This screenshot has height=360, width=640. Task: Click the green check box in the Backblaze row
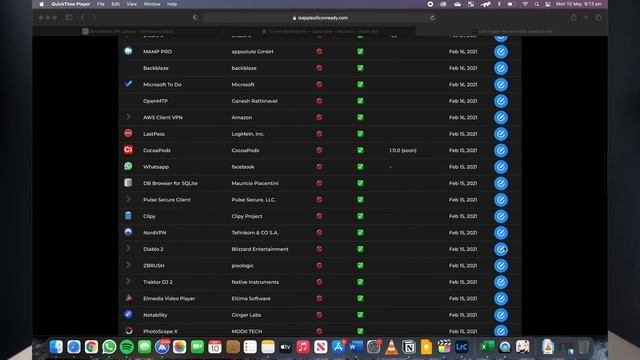click(360, 68)
